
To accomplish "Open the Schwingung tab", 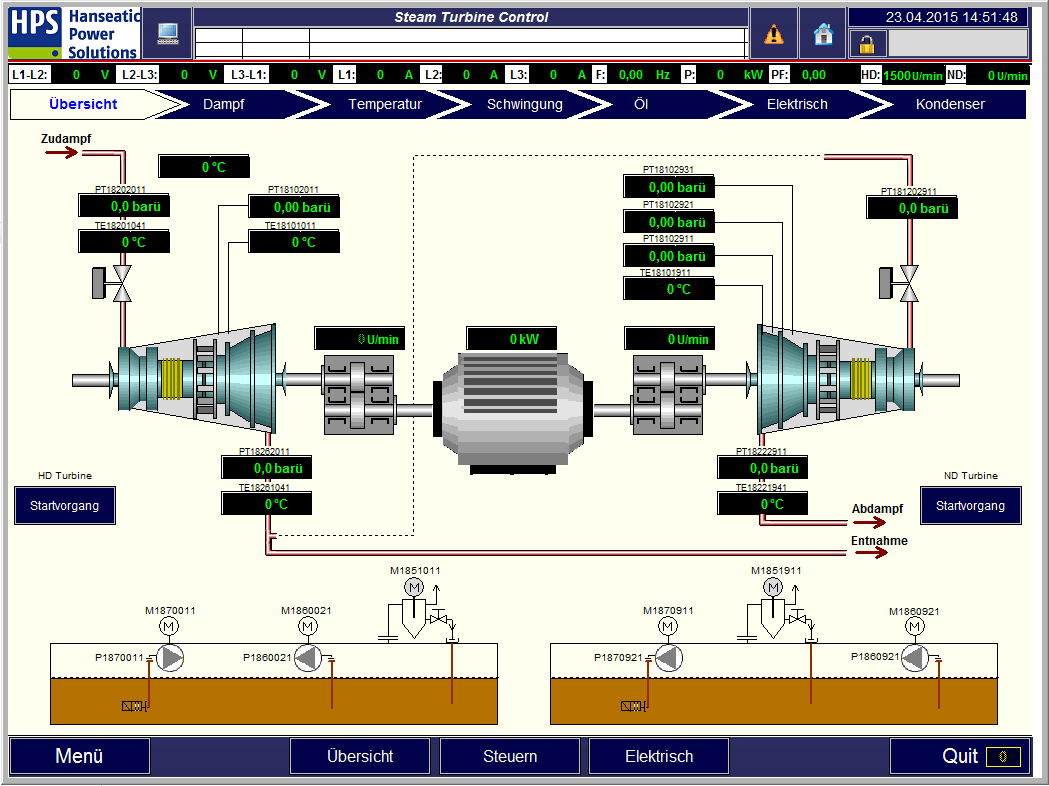I will coord(524,104).
